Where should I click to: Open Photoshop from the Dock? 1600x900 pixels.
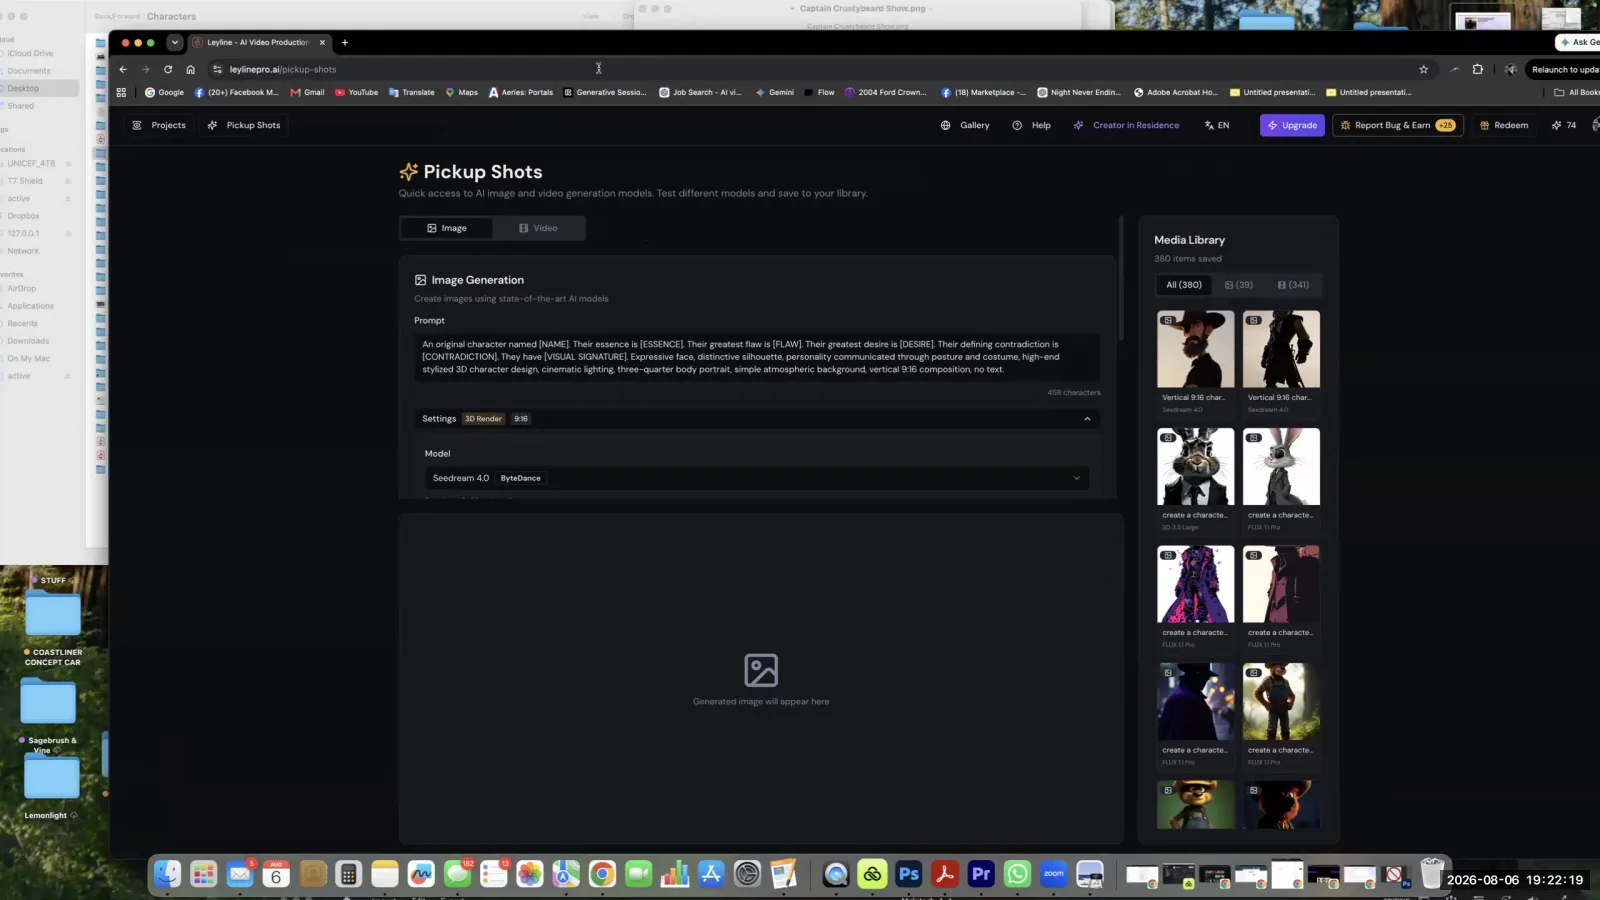pyautogui.click(x=908, y=874)
